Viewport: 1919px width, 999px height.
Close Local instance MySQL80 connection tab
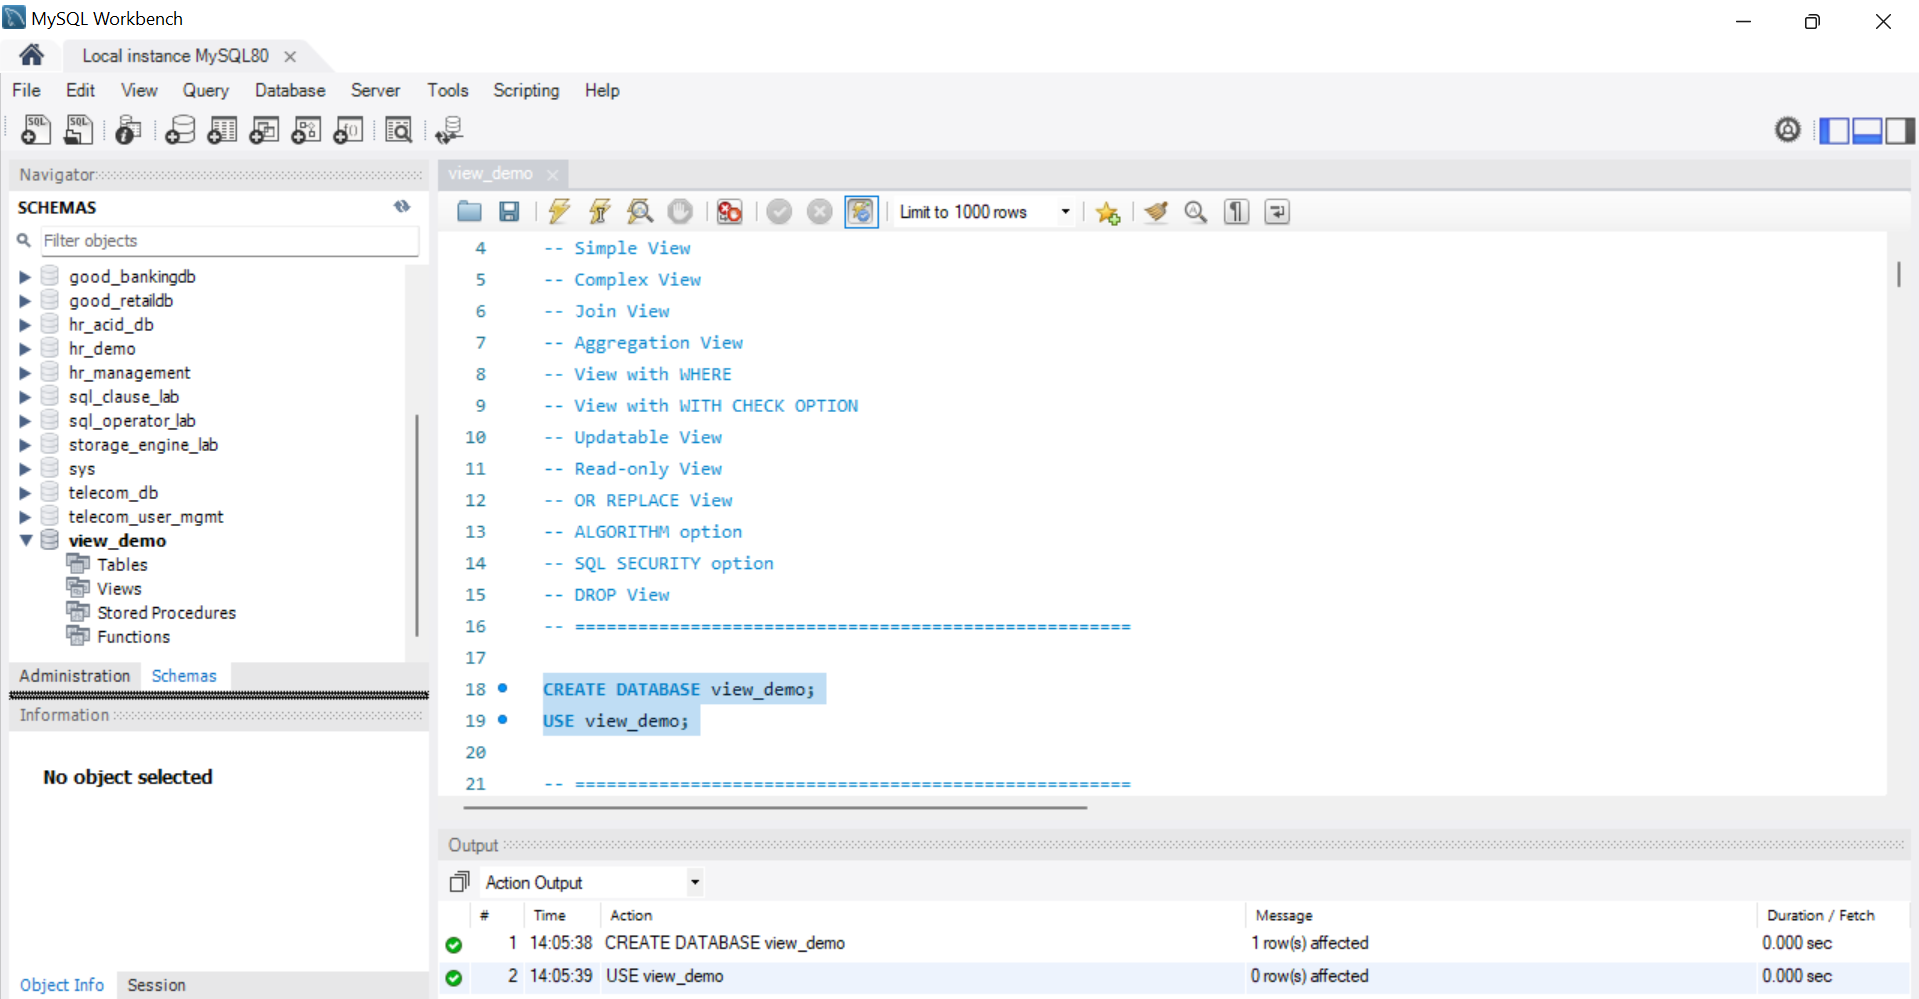[x=290, y=56]
